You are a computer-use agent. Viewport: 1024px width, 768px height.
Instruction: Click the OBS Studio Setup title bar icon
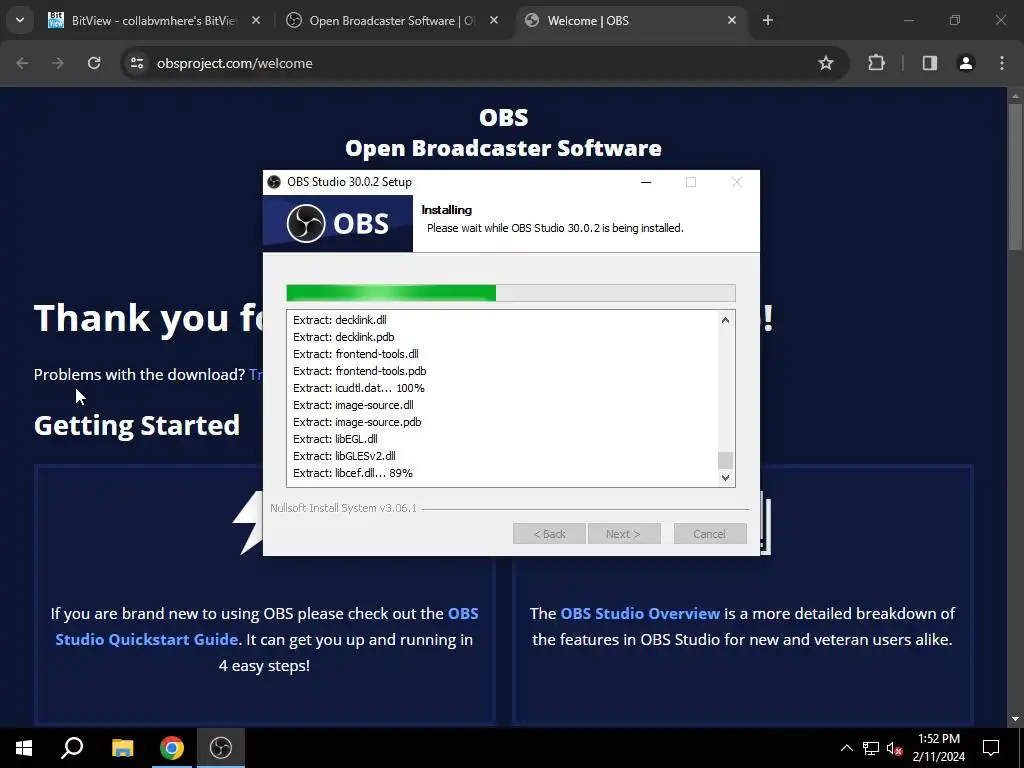coord(274,182)
